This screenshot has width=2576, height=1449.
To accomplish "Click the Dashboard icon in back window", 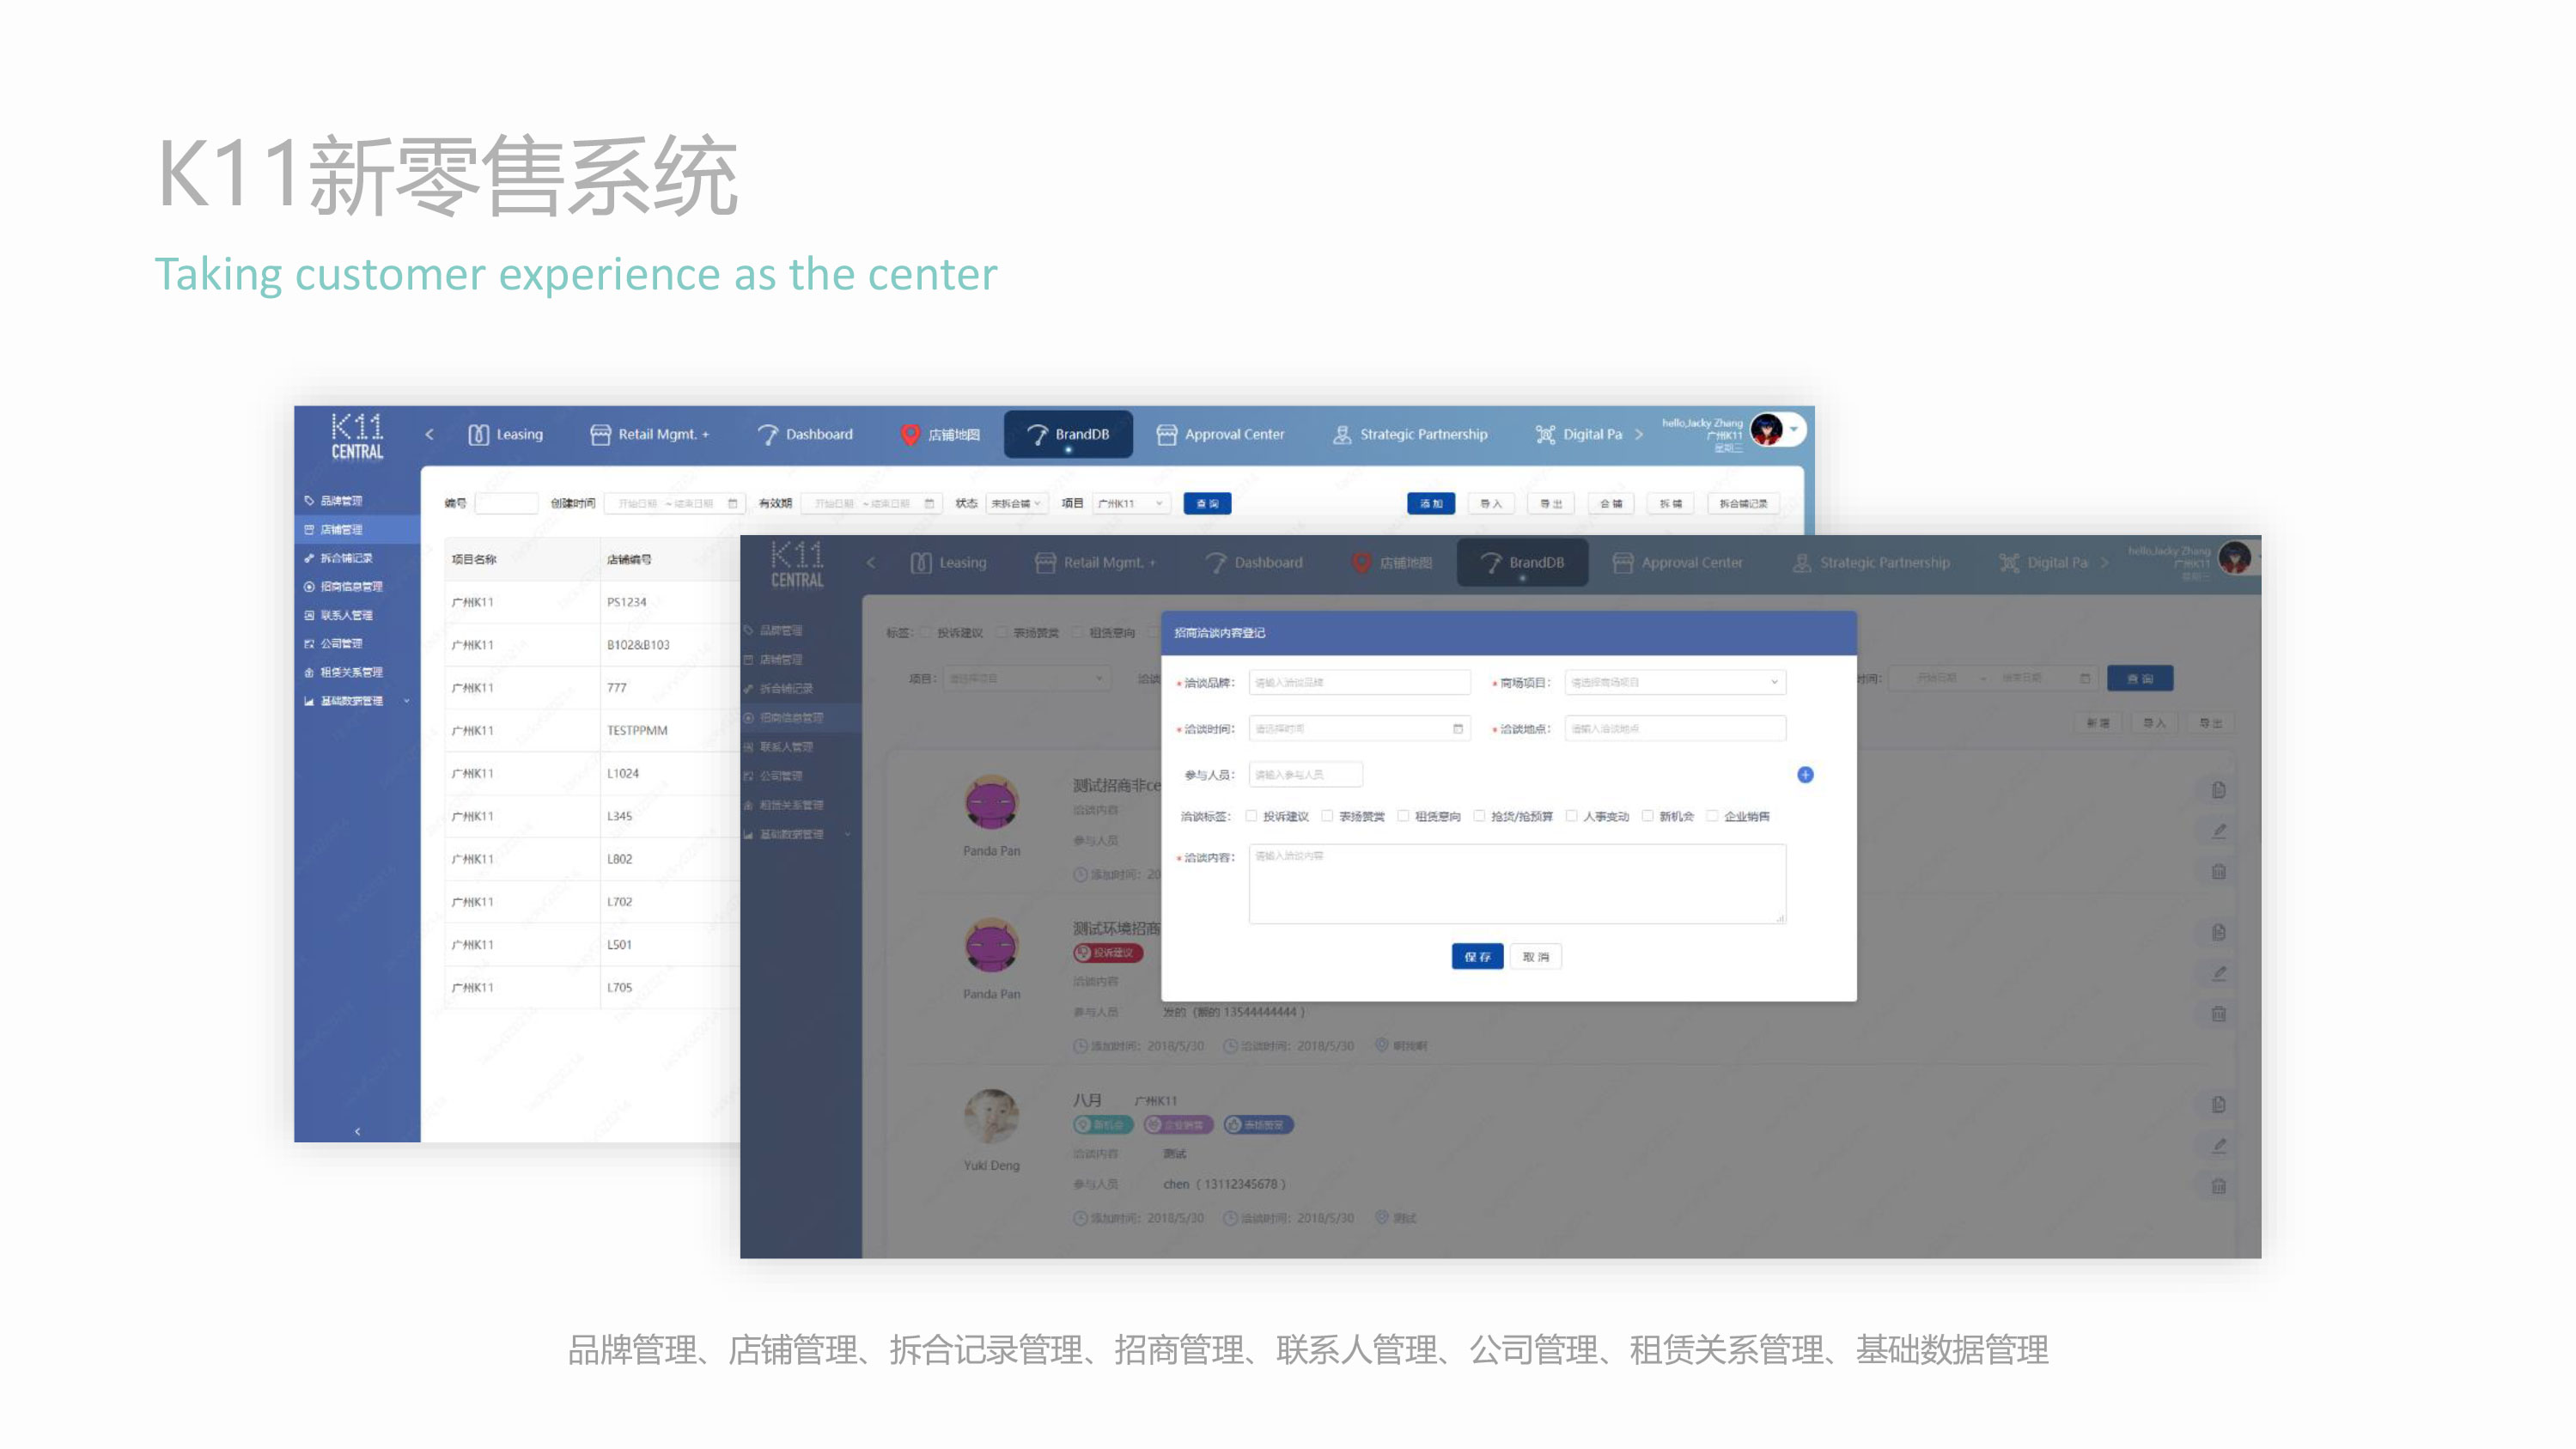I will click(768, 434).
